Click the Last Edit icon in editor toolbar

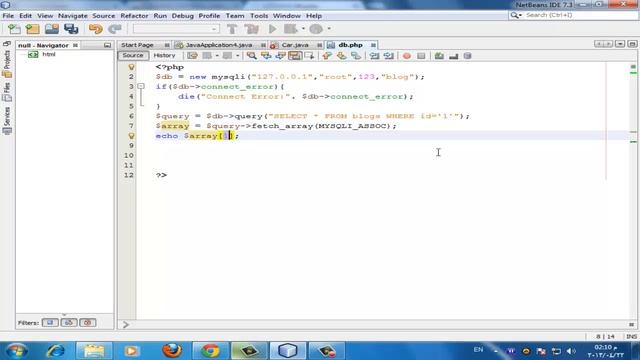pos(192,56)
